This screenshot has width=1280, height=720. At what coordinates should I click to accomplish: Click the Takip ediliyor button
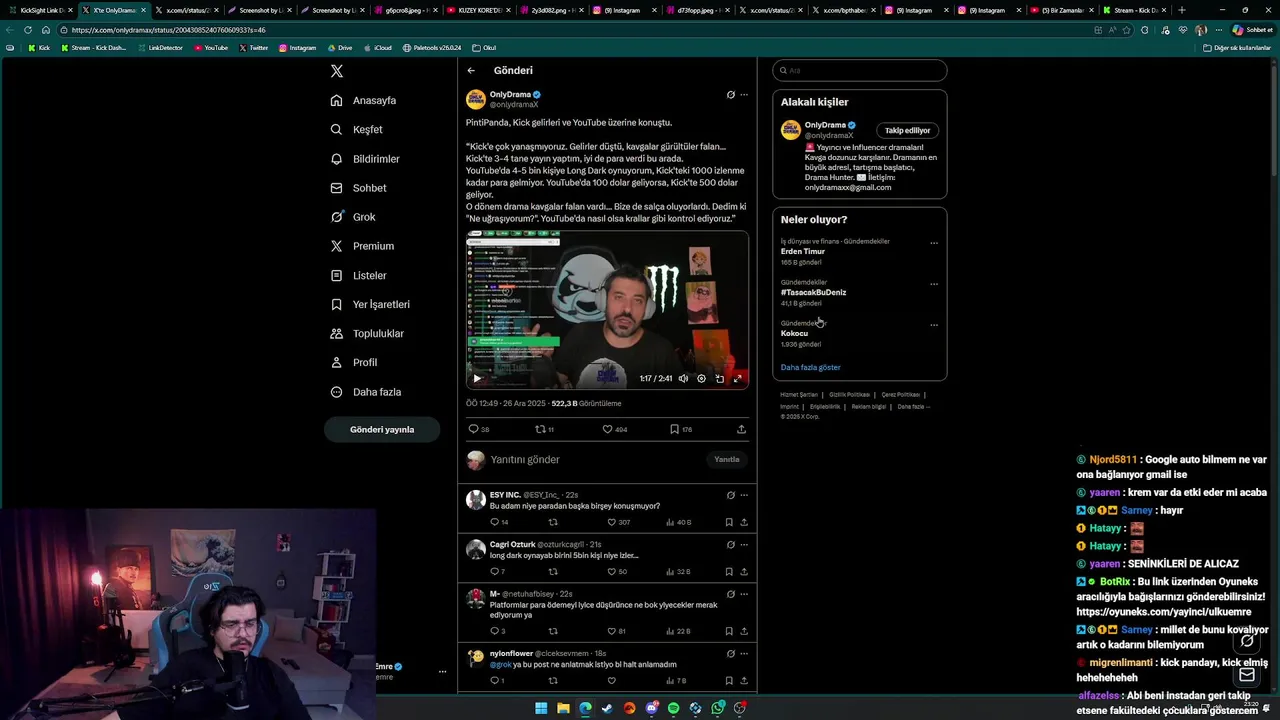click(x=907, y=131)
